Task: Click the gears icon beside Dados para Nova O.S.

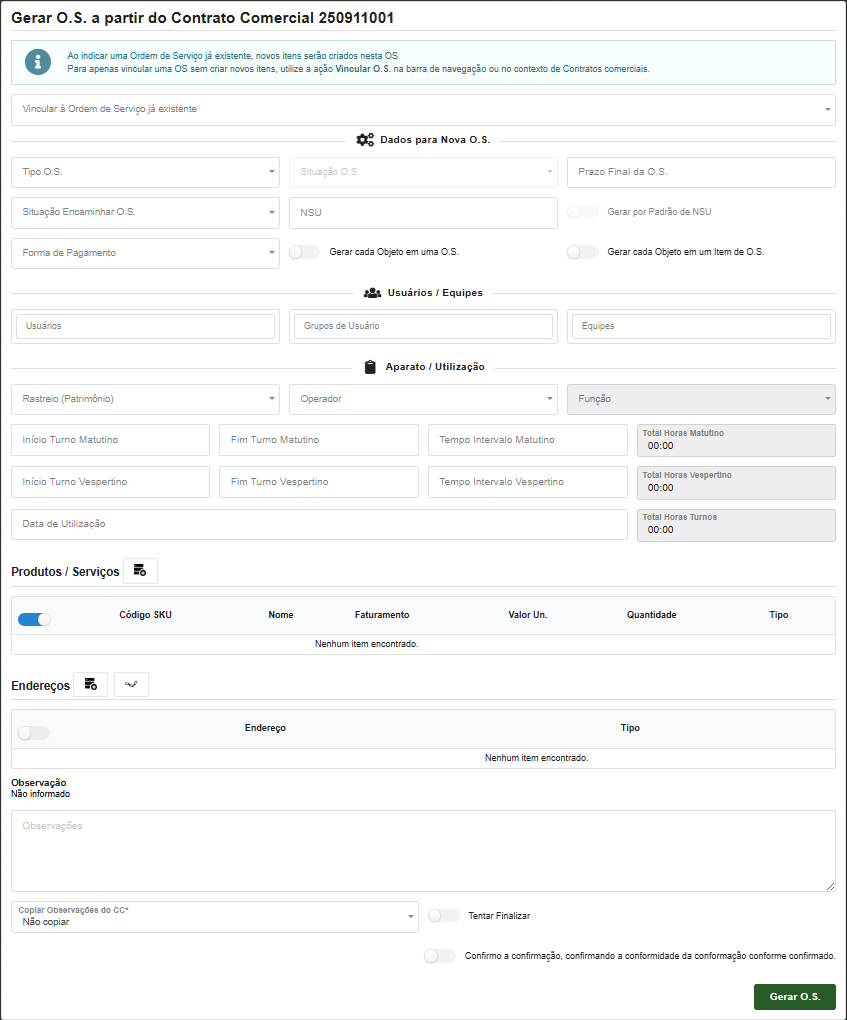Action: pos(365,140)
